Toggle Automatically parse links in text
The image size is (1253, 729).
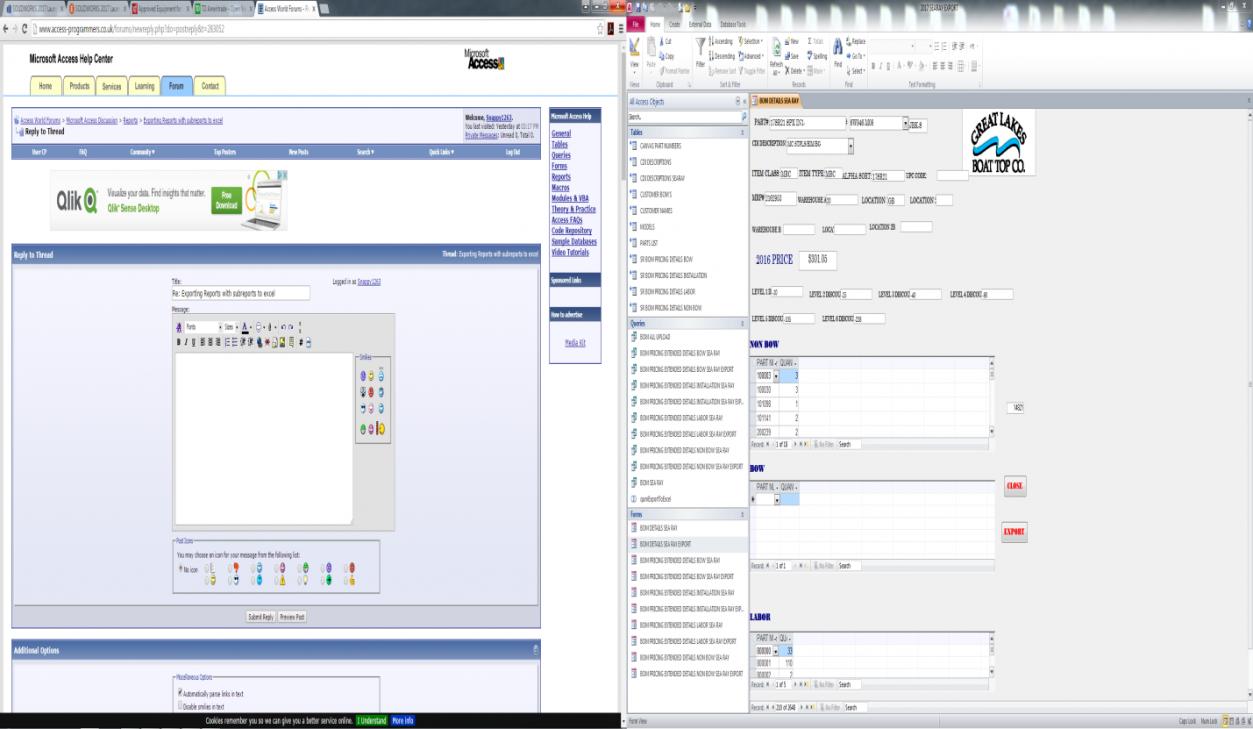[x=179, y=693]
